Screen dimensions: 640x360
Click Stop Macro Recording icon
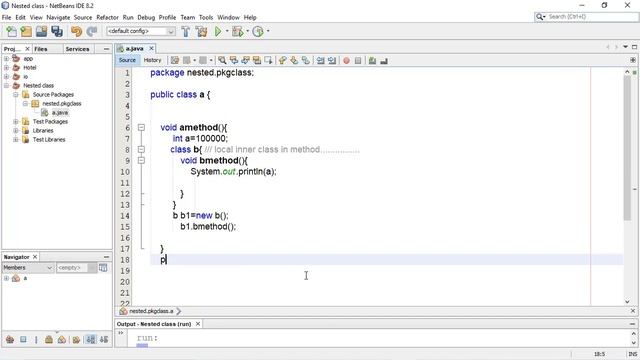point(358,61)
